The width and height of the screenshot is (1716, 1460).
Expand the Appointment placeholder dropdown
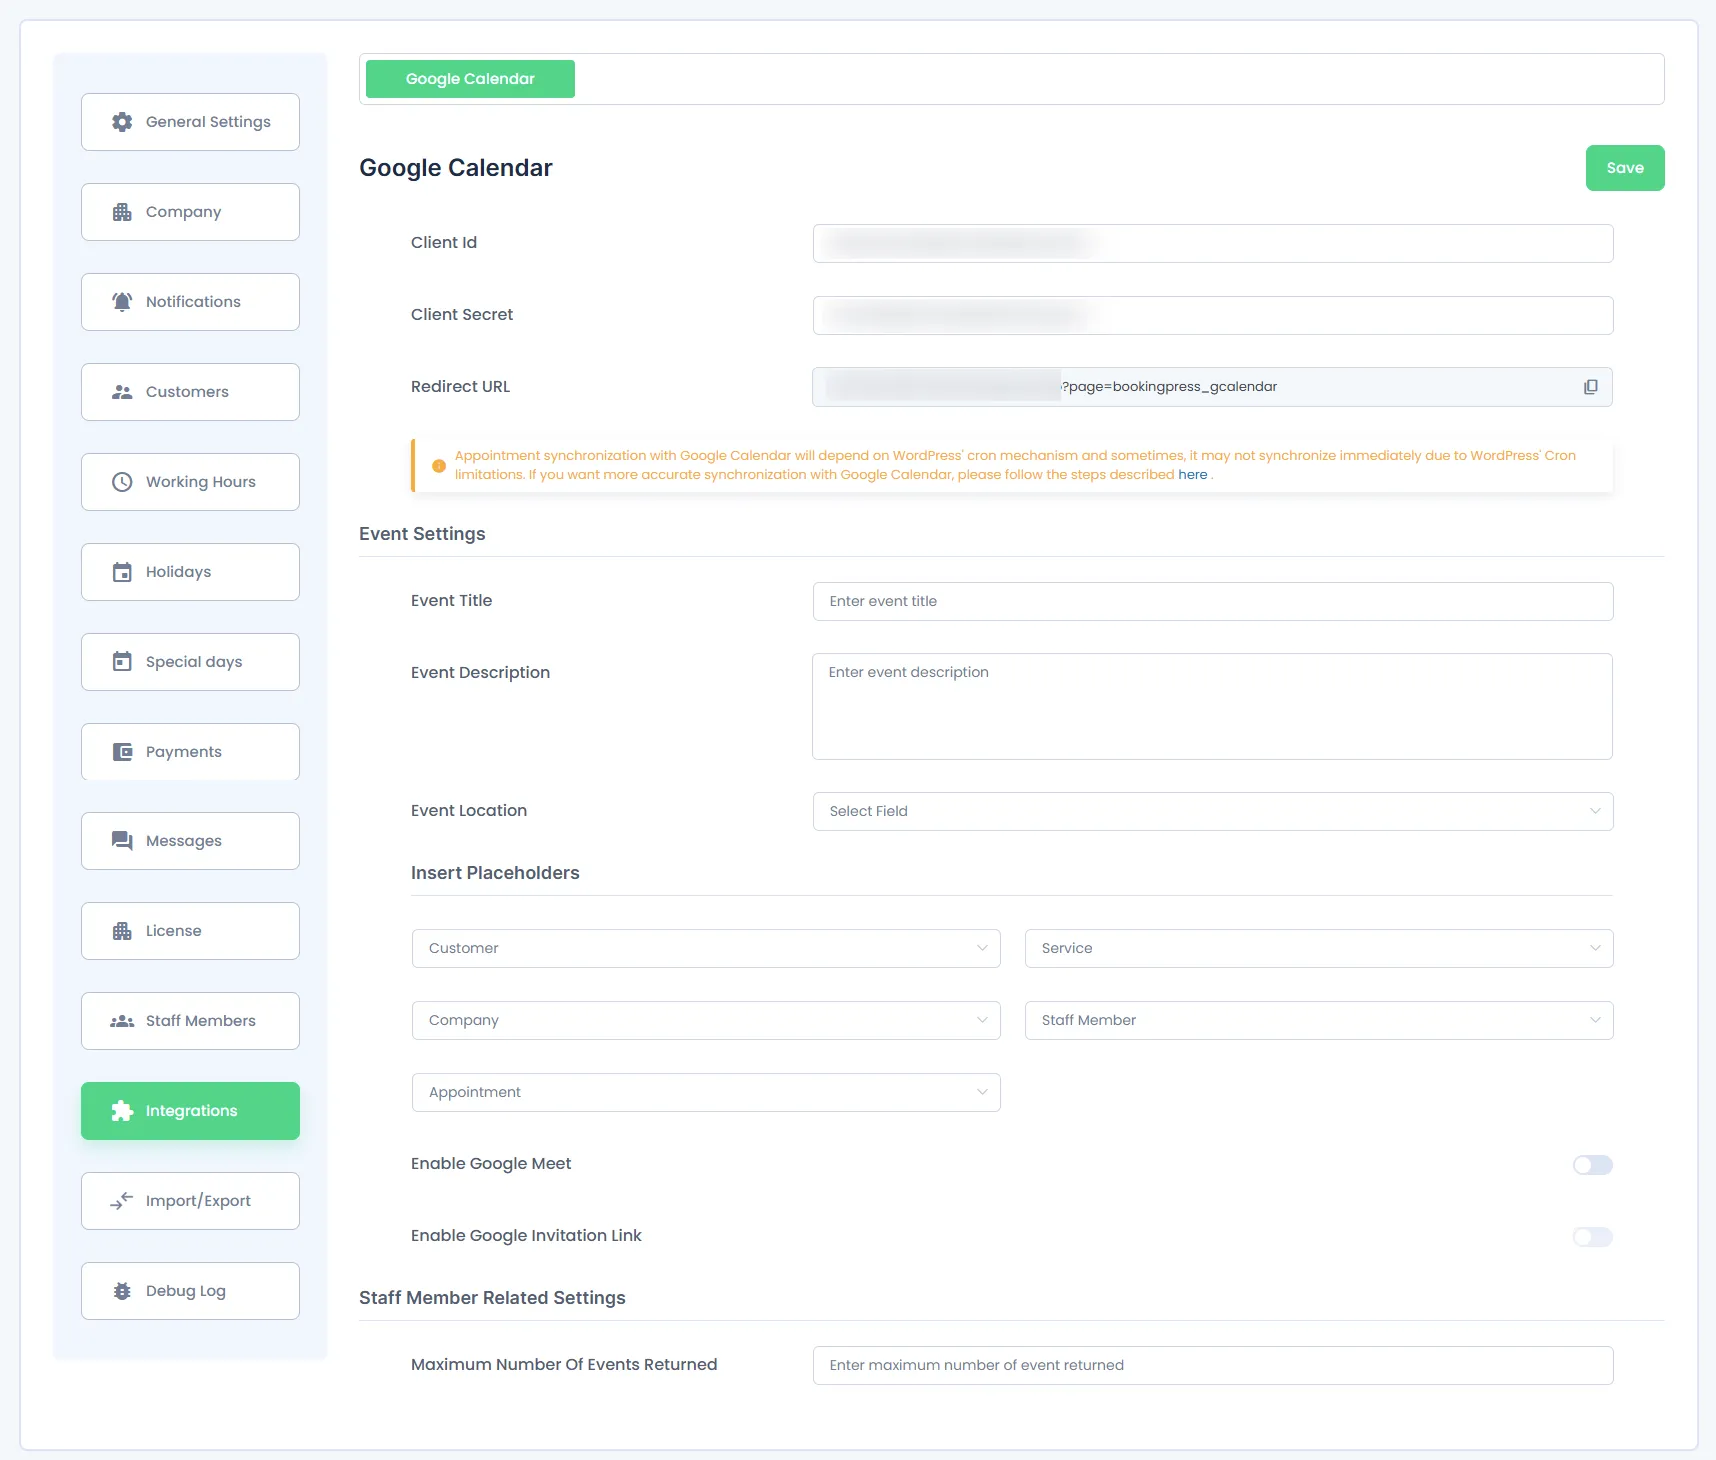click(x=706, y=1092)
